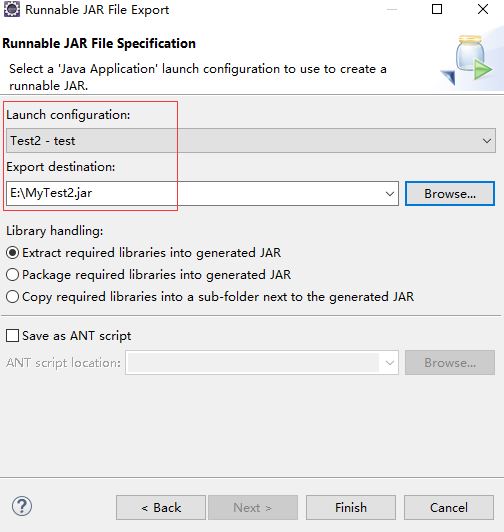Click the help question mark icon
The width and height of the screenshot is (504, 532).
point(22,507)
